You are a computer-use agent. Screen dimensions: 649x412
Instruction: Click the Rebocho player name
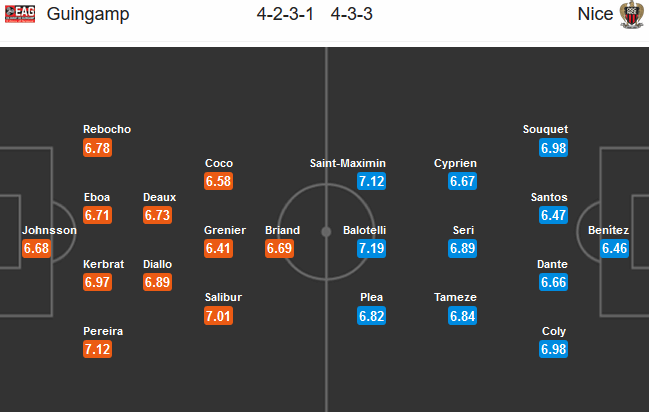108,129
